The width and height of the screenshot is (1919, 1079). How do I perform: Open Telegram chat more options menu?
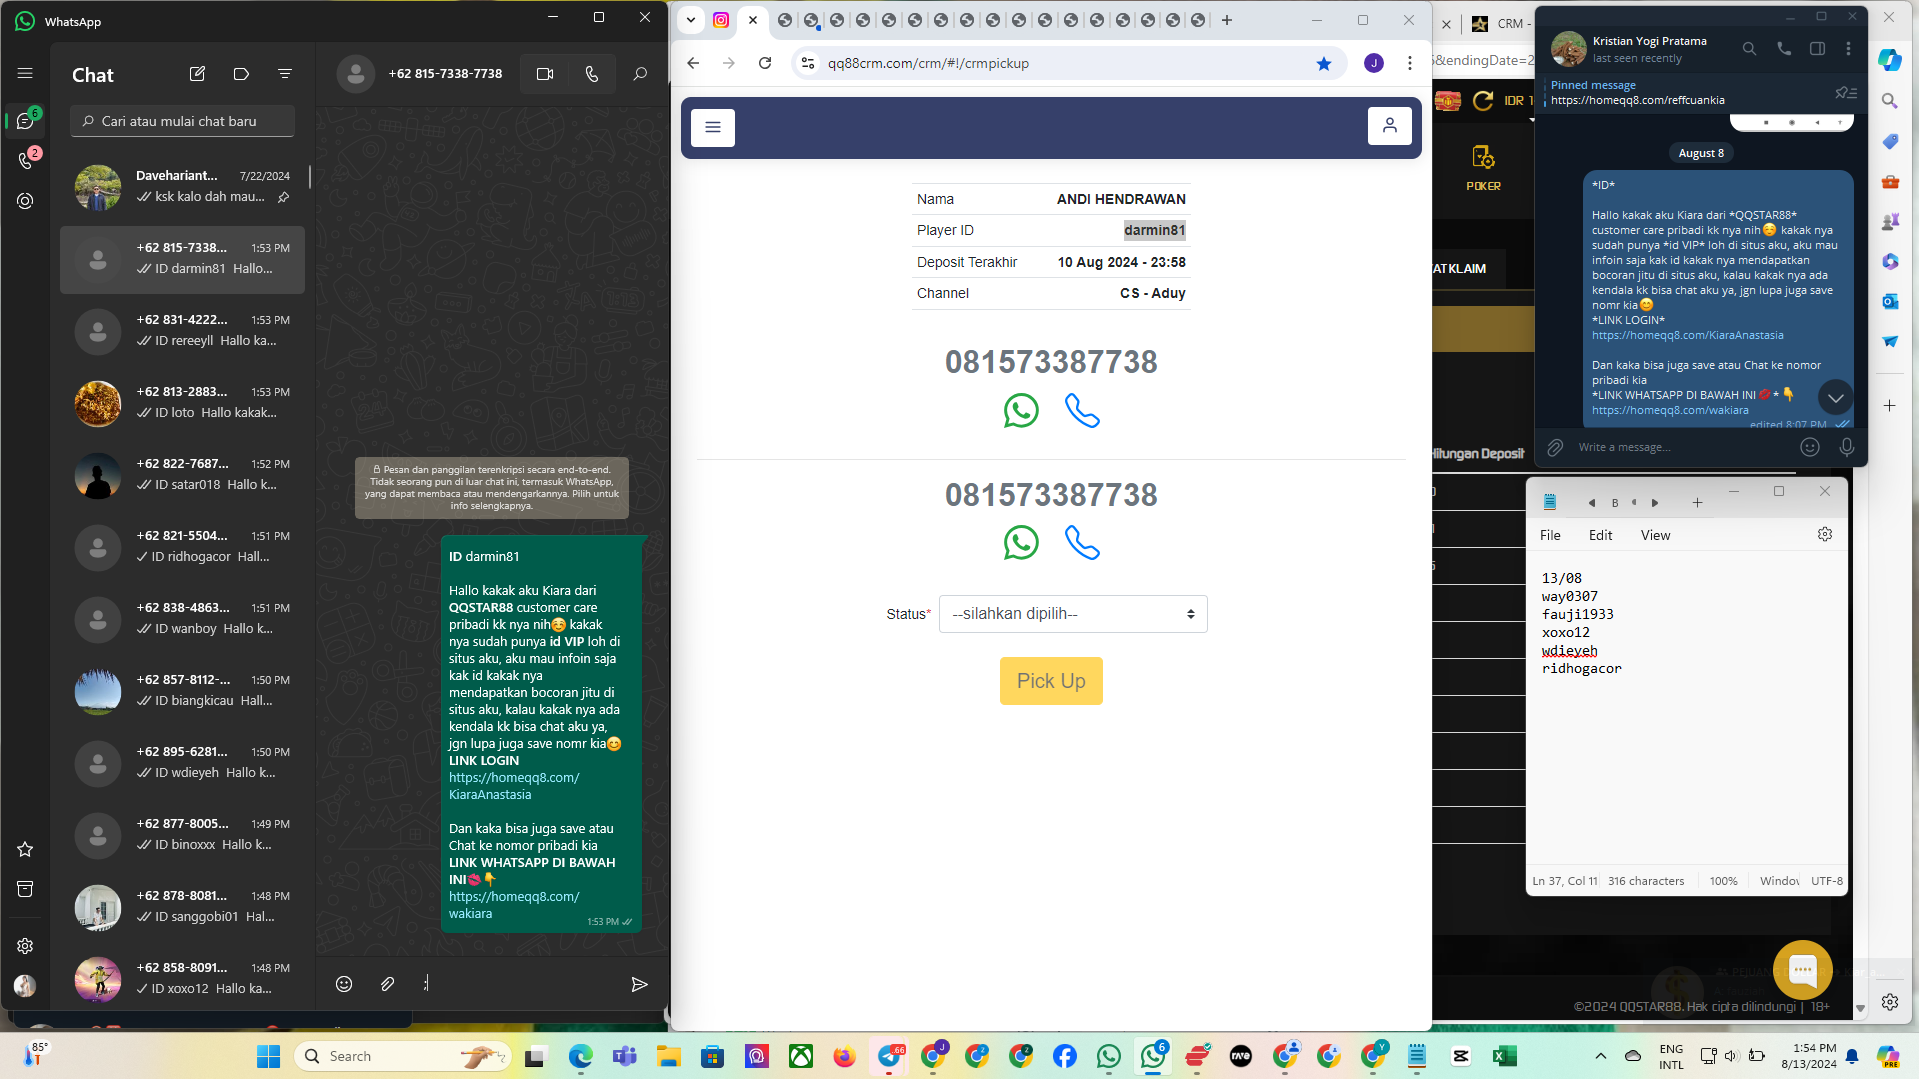[x=1848, y=48]
